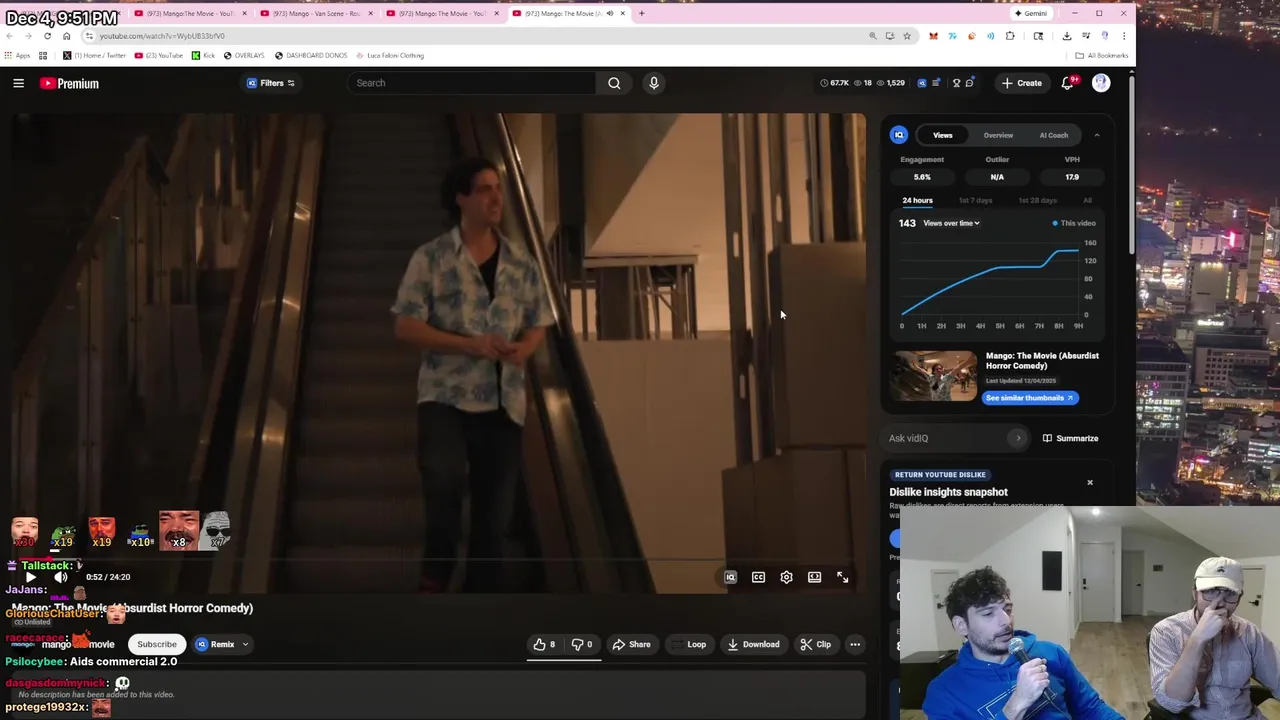The image size is (1280, 720).
Task: Click See similar thumbnails button
Action: 1030,398
